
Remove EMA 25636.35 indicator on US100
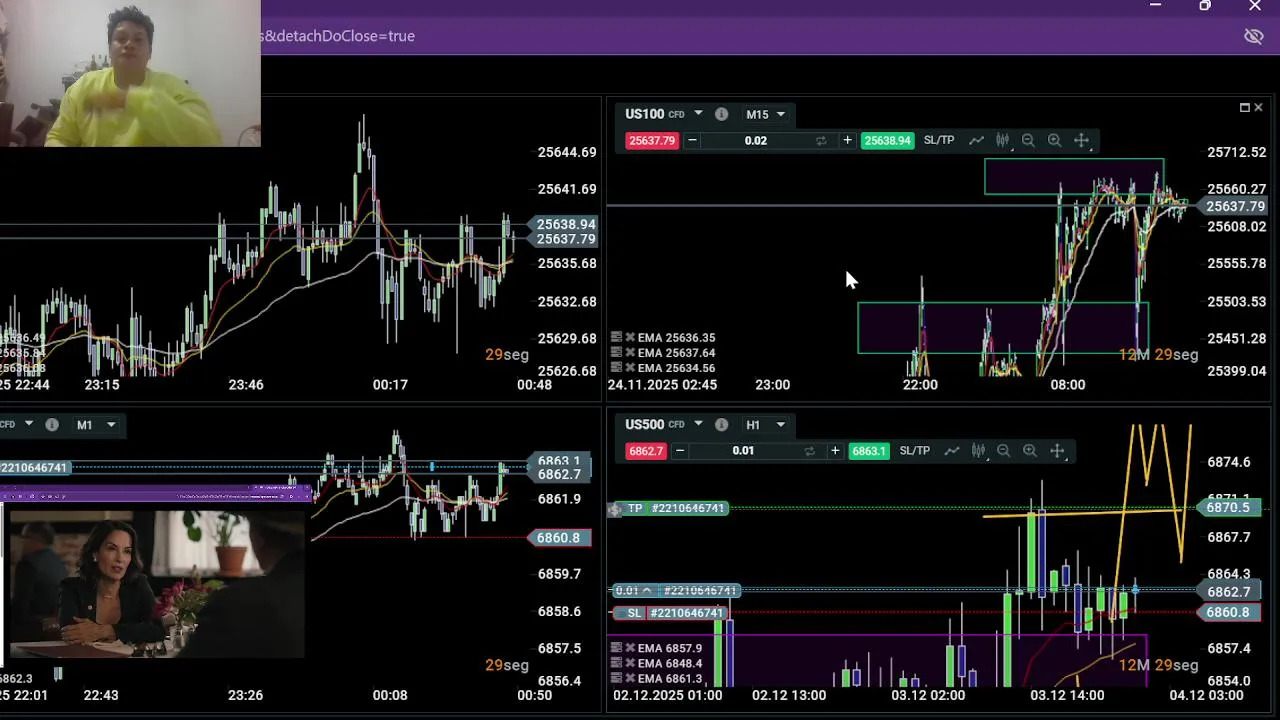(631, 338)
